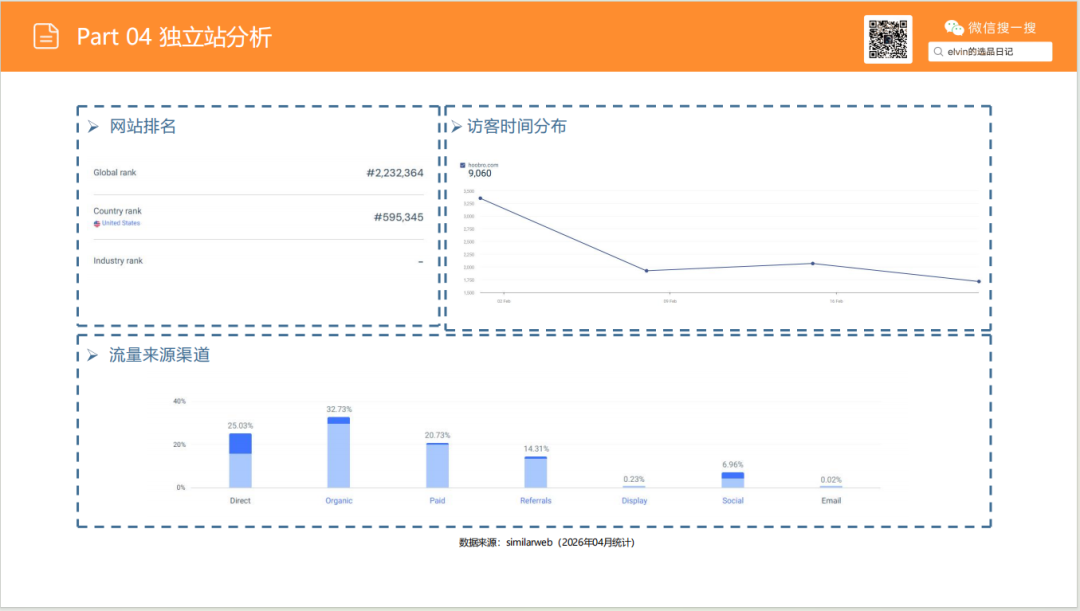Select the Direct channel label on the bar chart
The height and width of the screenshot is (611, 1080).
click(240, 500)
